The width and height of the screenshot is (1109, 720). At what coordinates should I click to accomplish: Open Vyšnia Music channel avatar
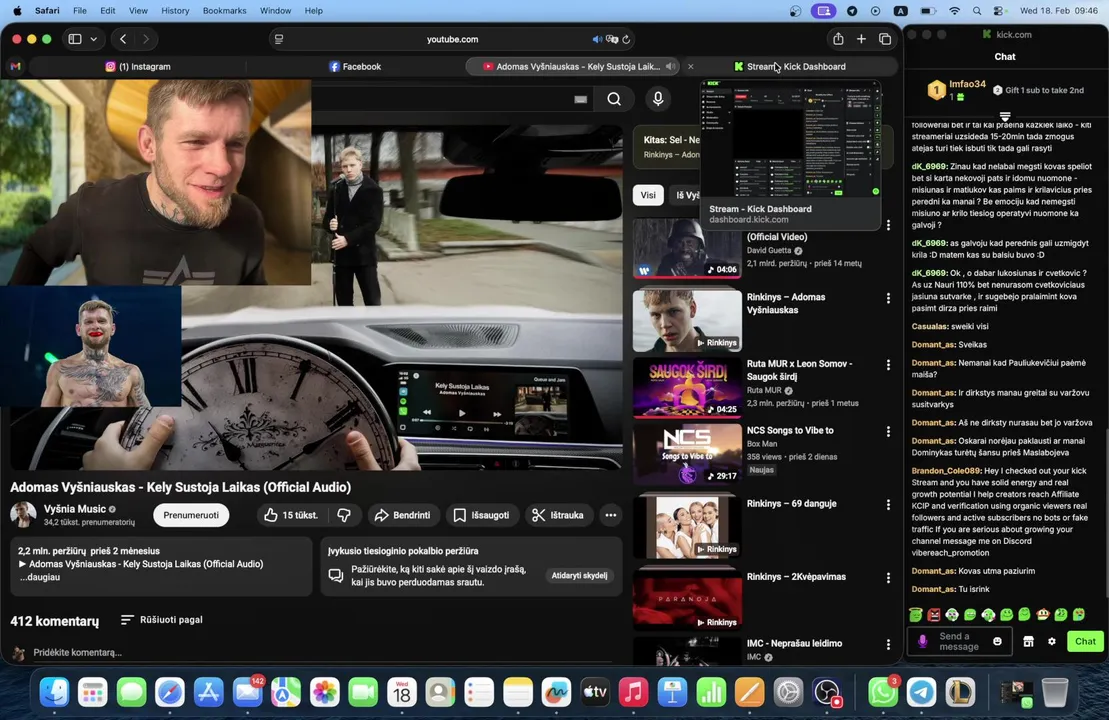click(x=23, y=514)
